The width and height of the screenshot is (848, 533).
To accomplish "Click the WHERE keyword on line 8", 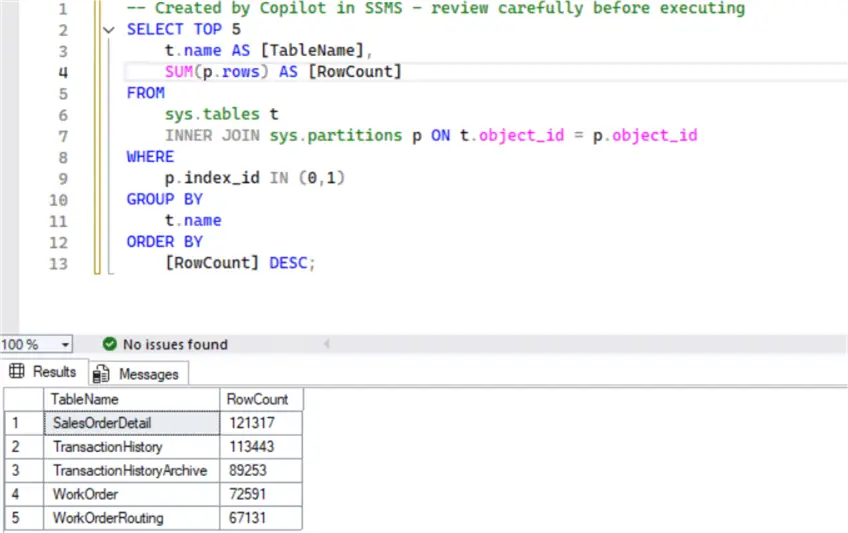I will pyautogui.click(x=150, y=157).
